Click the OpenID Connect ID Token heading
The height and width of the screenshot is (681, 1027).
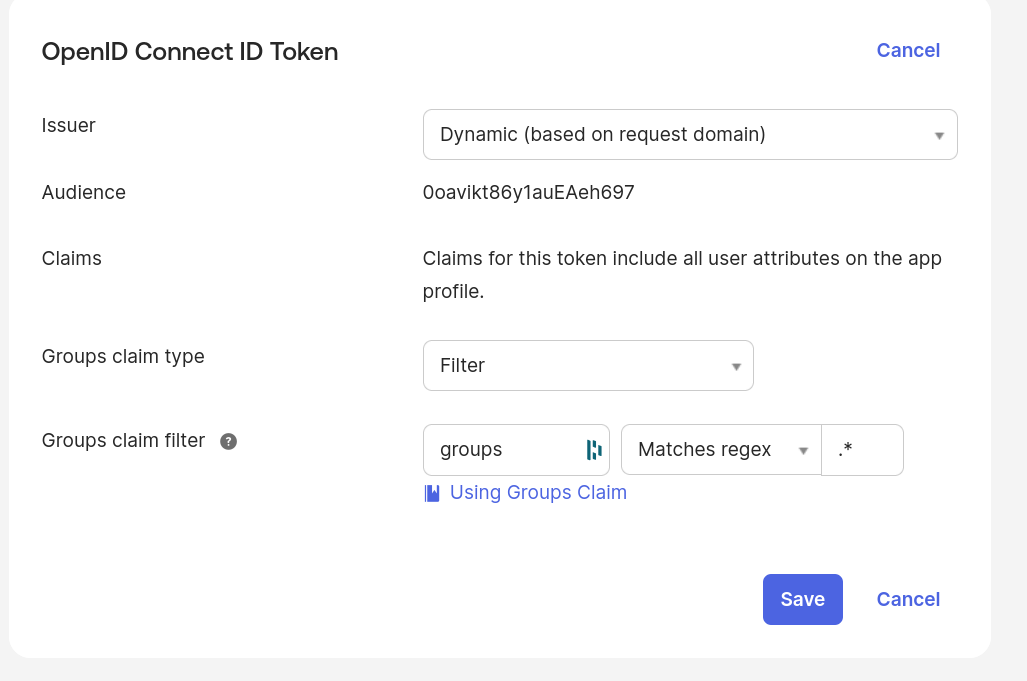pyautogui.click(x=190, y=51)
